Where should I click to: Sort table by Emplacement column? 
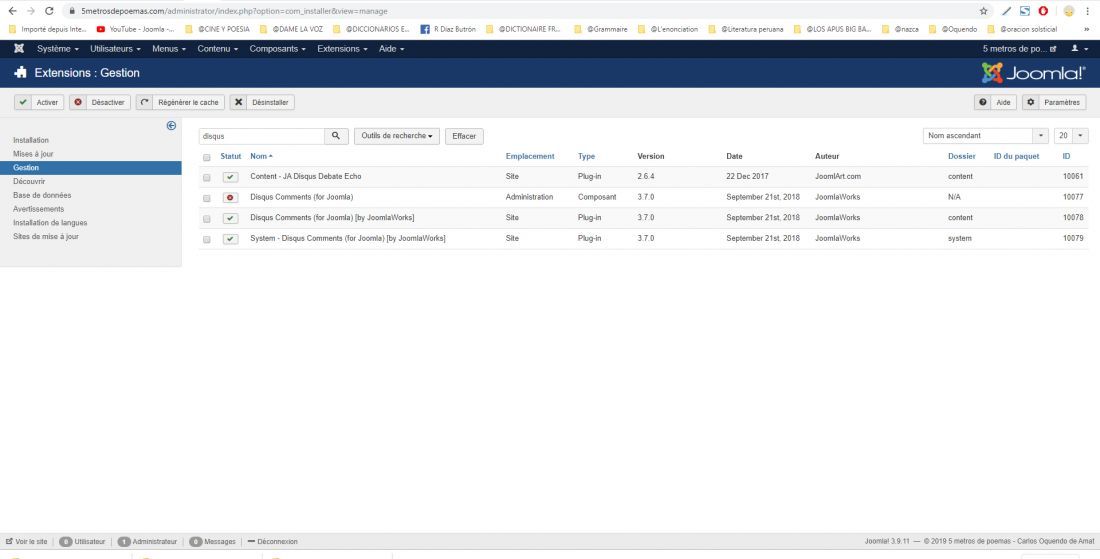[530, 156]
